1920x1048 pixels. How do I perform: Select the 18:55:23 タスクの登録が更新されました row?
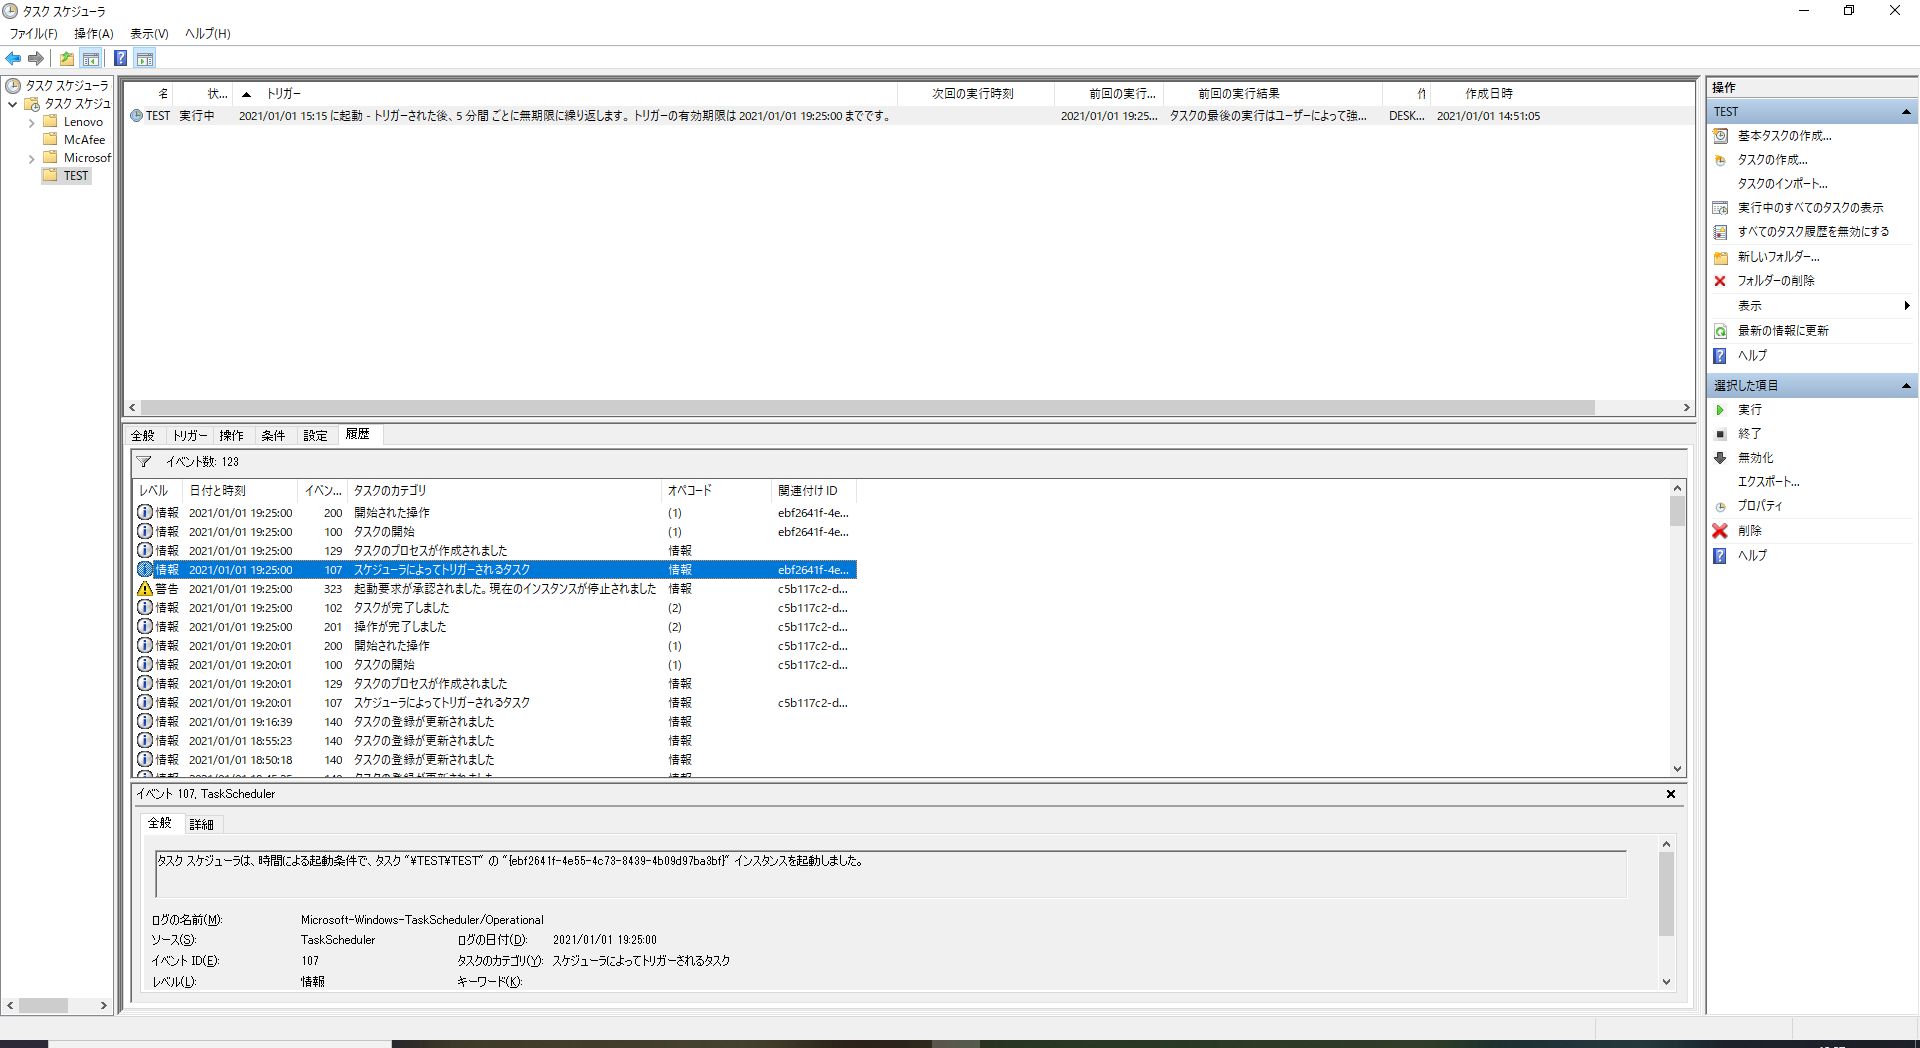tap(496, 741)
